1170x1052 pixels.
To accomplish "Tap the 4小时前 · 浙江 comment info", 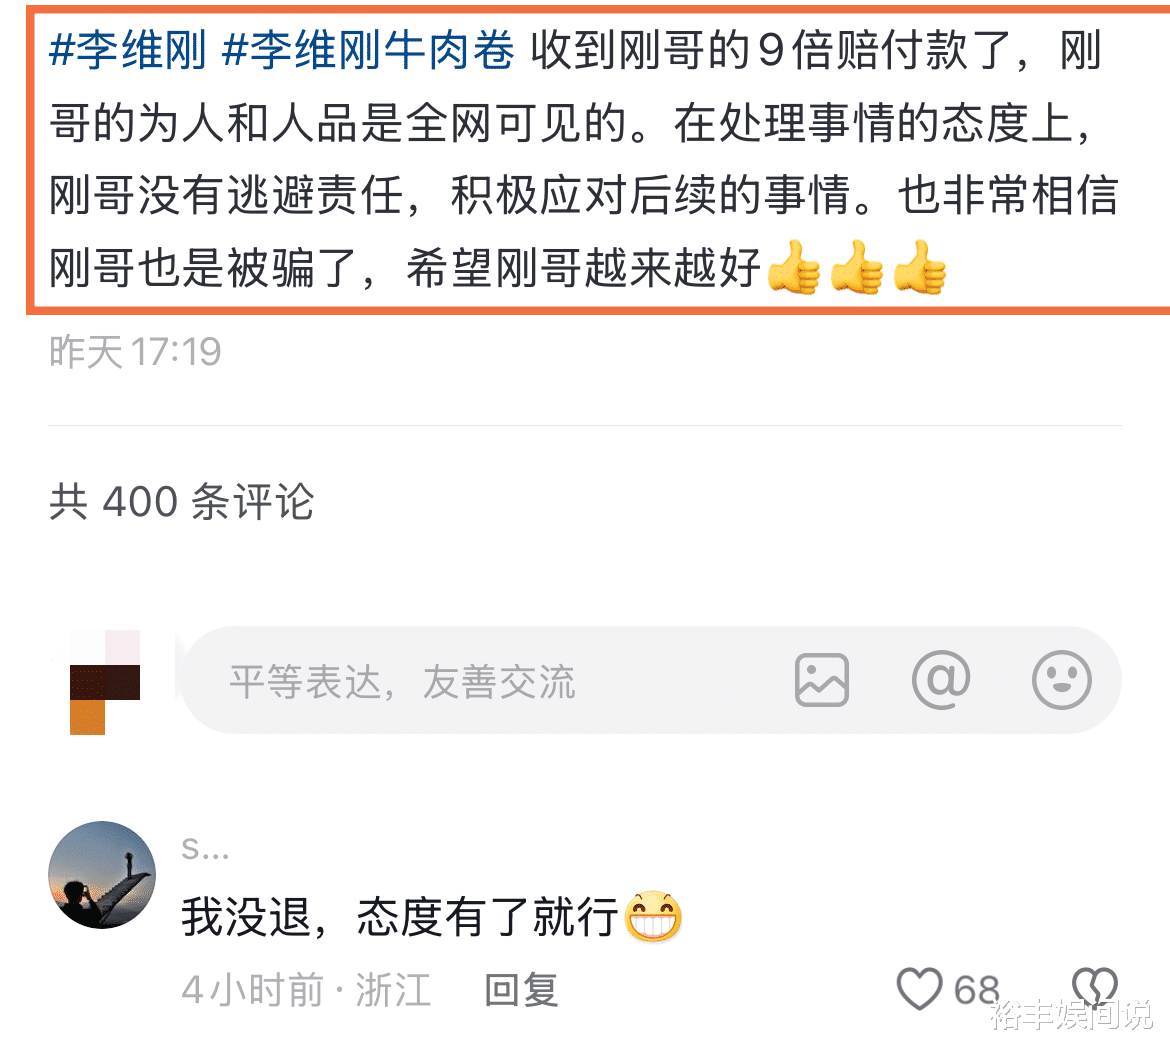I will 307,990.
